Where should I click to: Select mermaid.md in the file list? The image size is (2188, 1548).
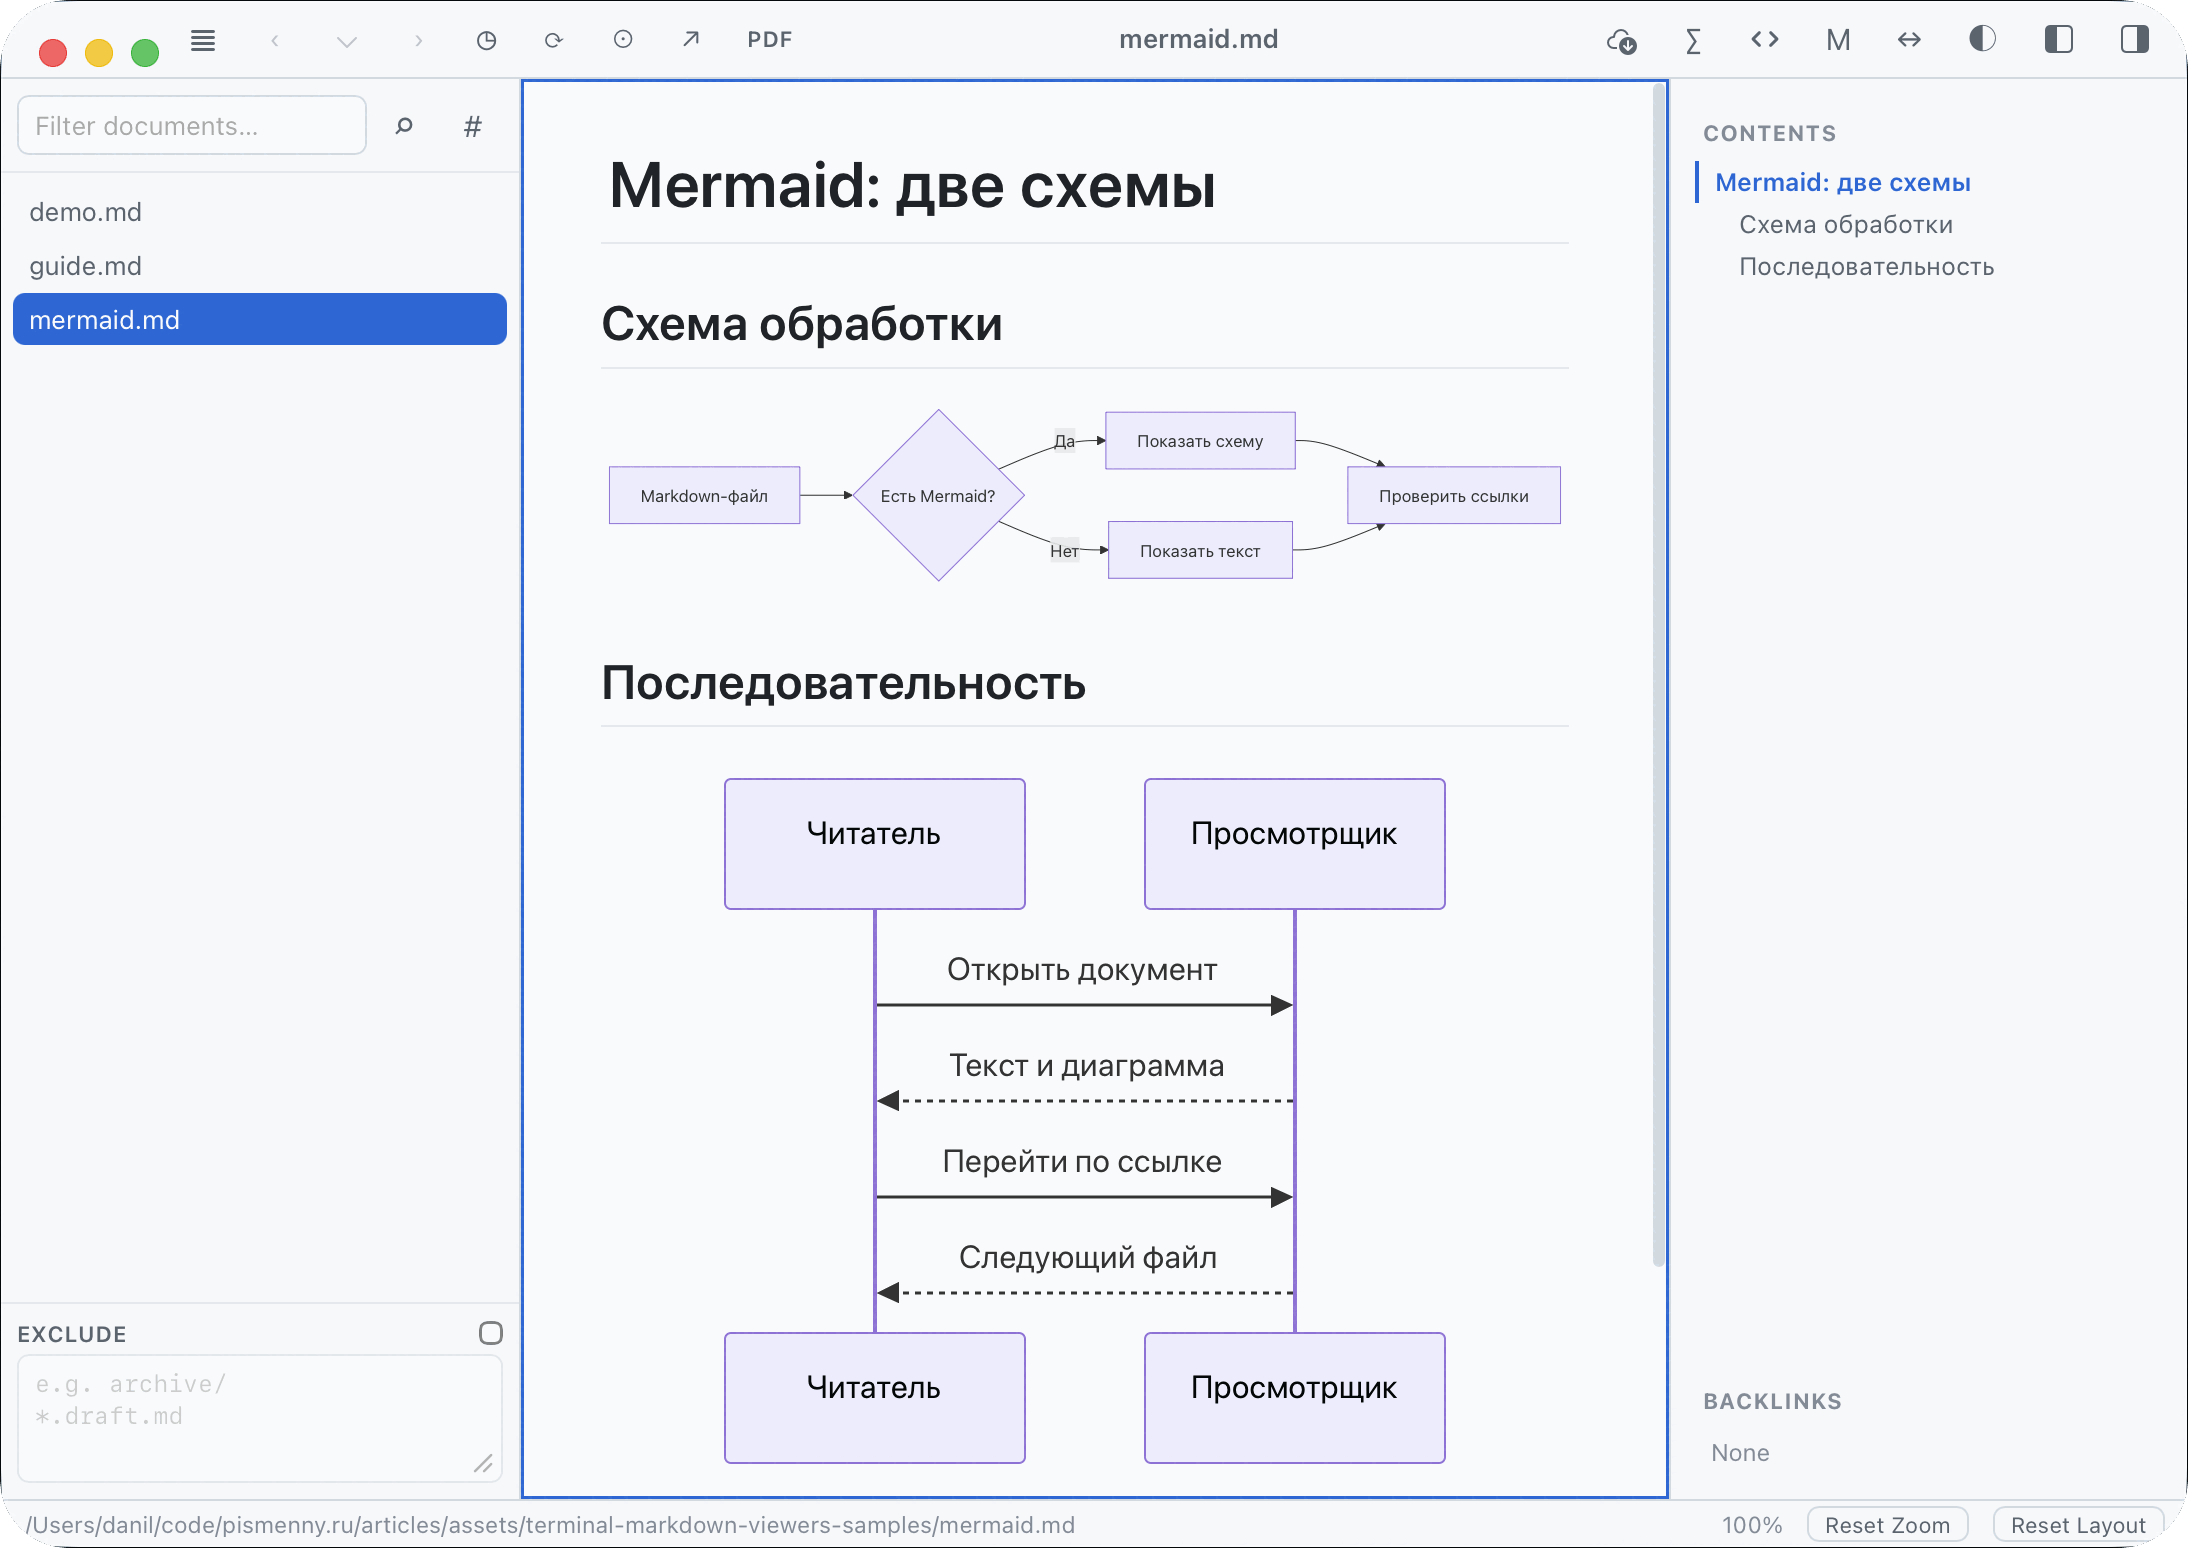click(x=260, y=320)
